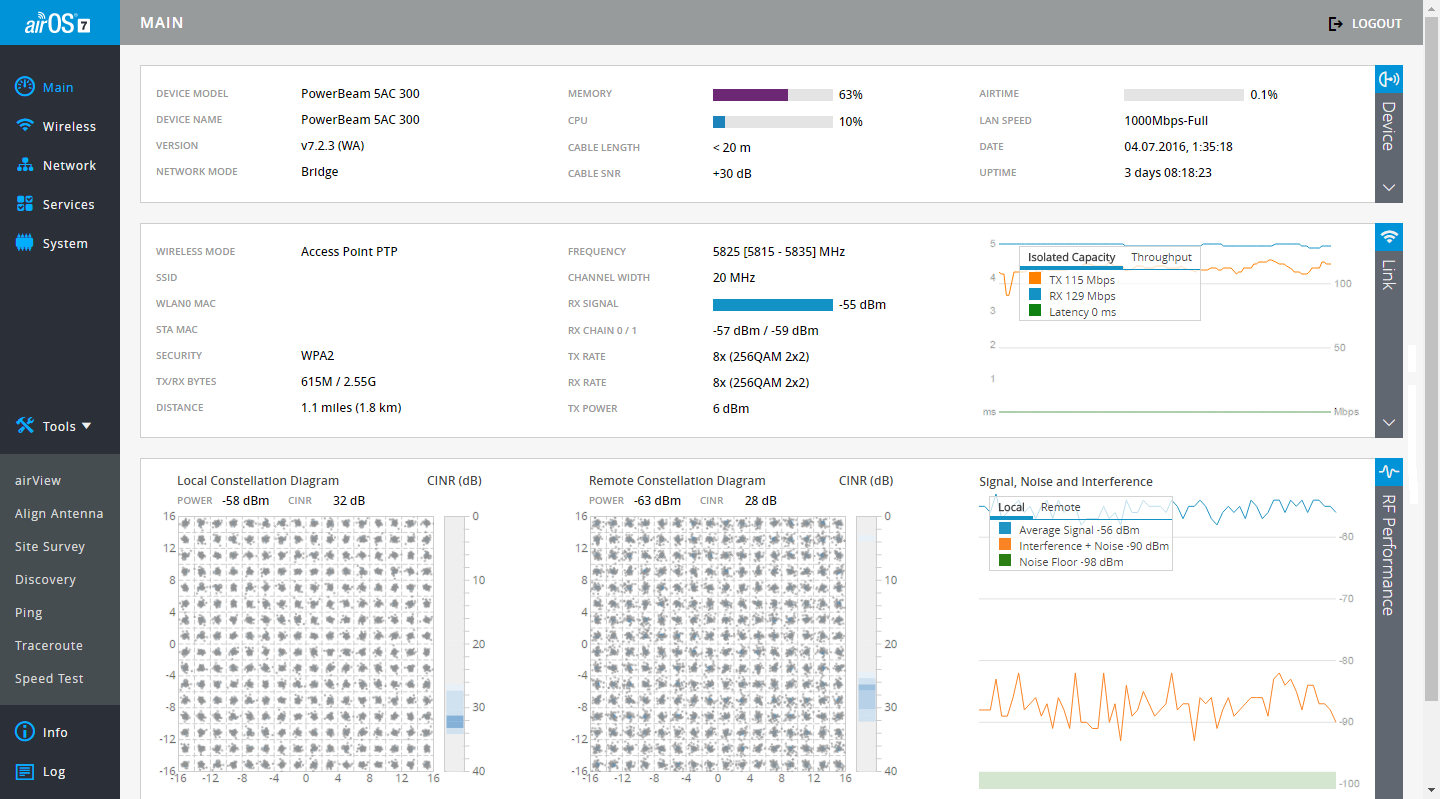Open the Services menu item
Screen dimensions: 1440x799
point(68,205)
